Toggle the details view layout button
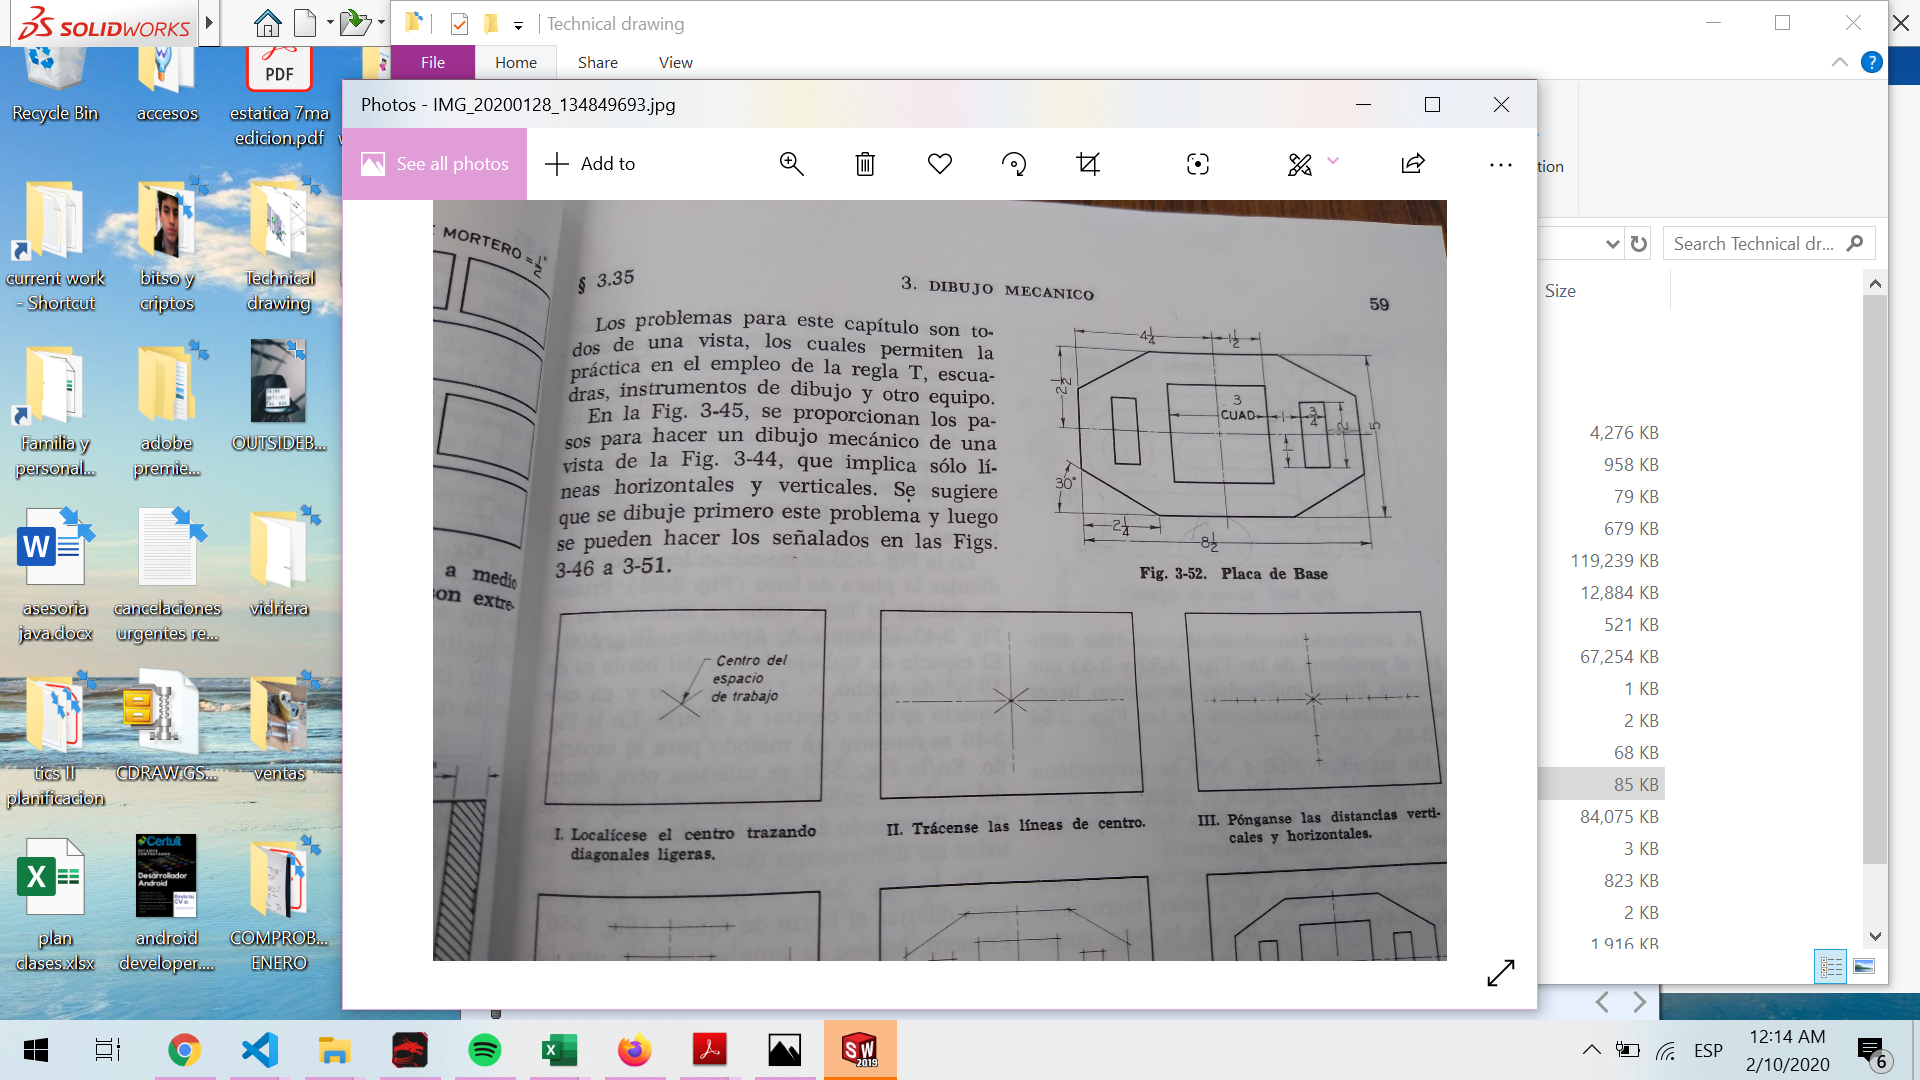The width and height of the screenshot is (1920, 1080). pos(1831,966)
